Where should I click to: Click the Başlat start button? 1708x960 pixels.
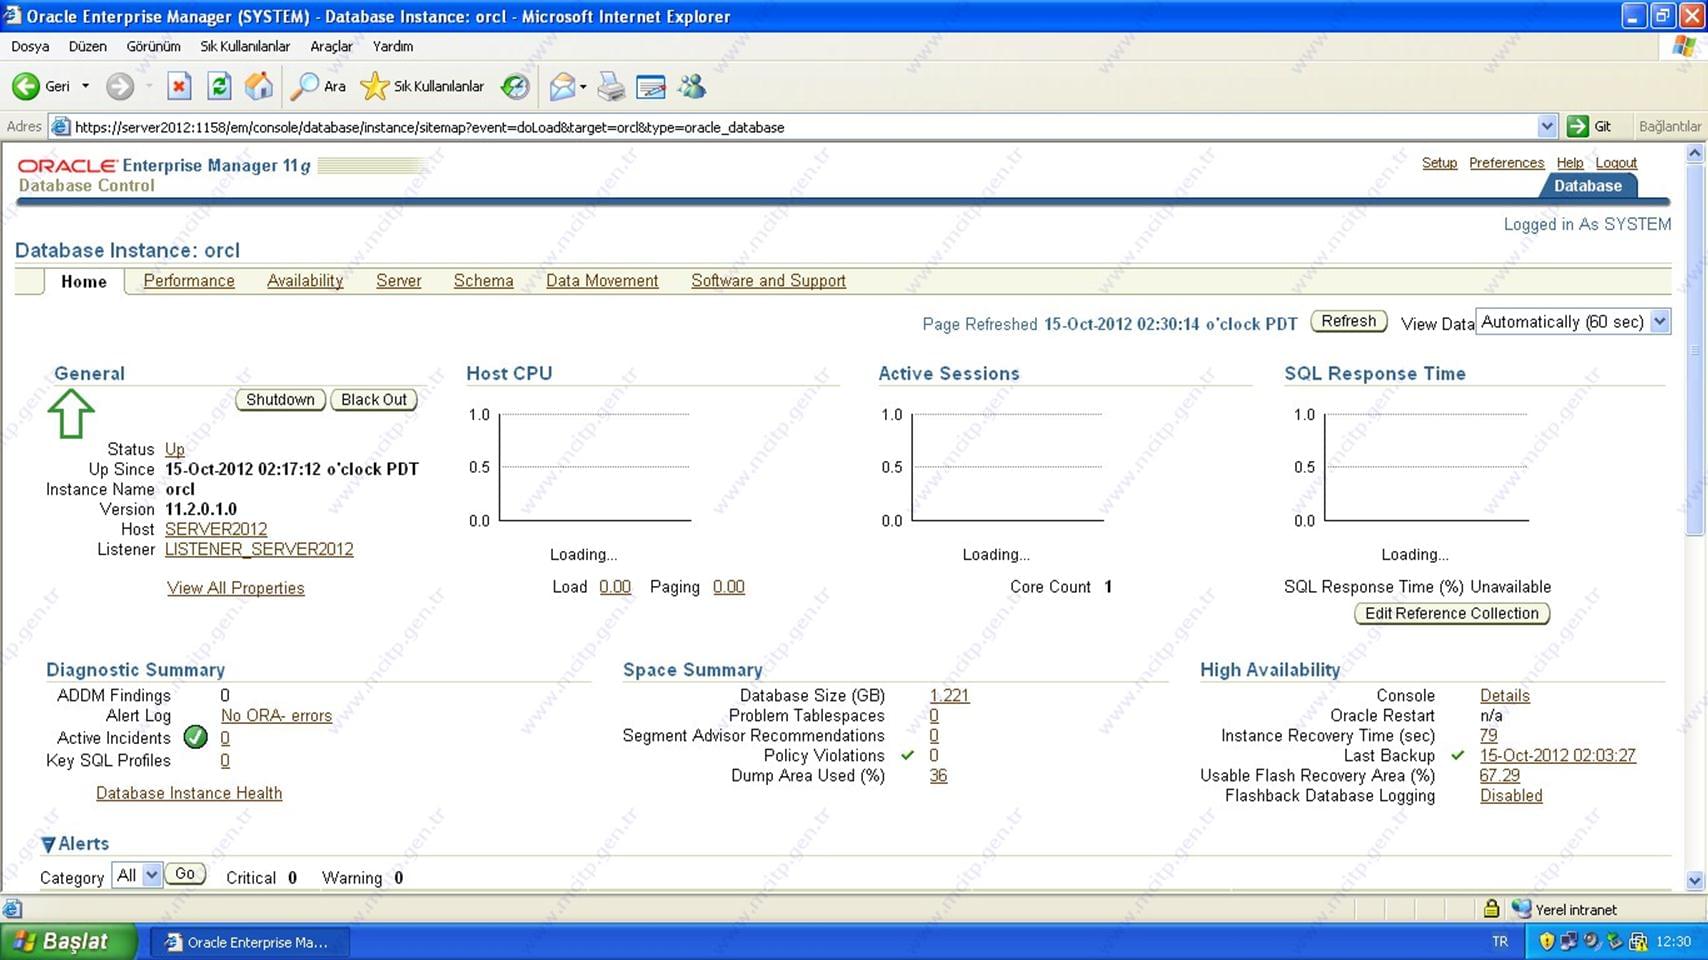[68, 941]
